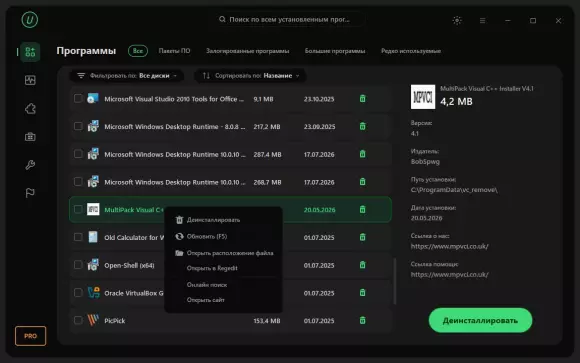Viewport: 580px width, 363px height.
Task: Click the search installed programs field
Action: 289,19
